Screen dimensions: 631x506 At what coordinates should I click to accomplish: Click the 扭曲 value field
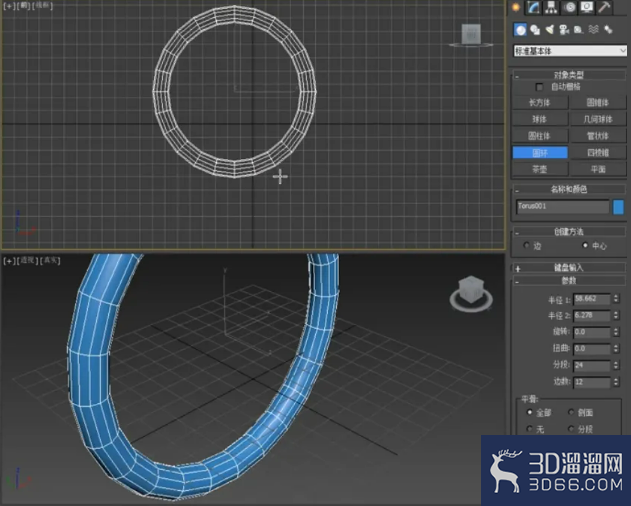(592, 349)
